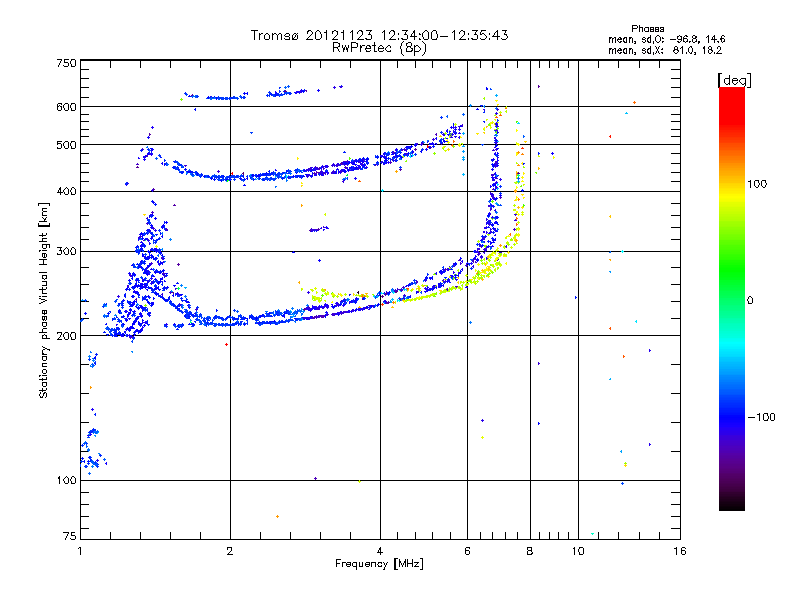Click y-axis tick label '500'
800x600 pixels.
pyautogui.click(x=66, y=145)
